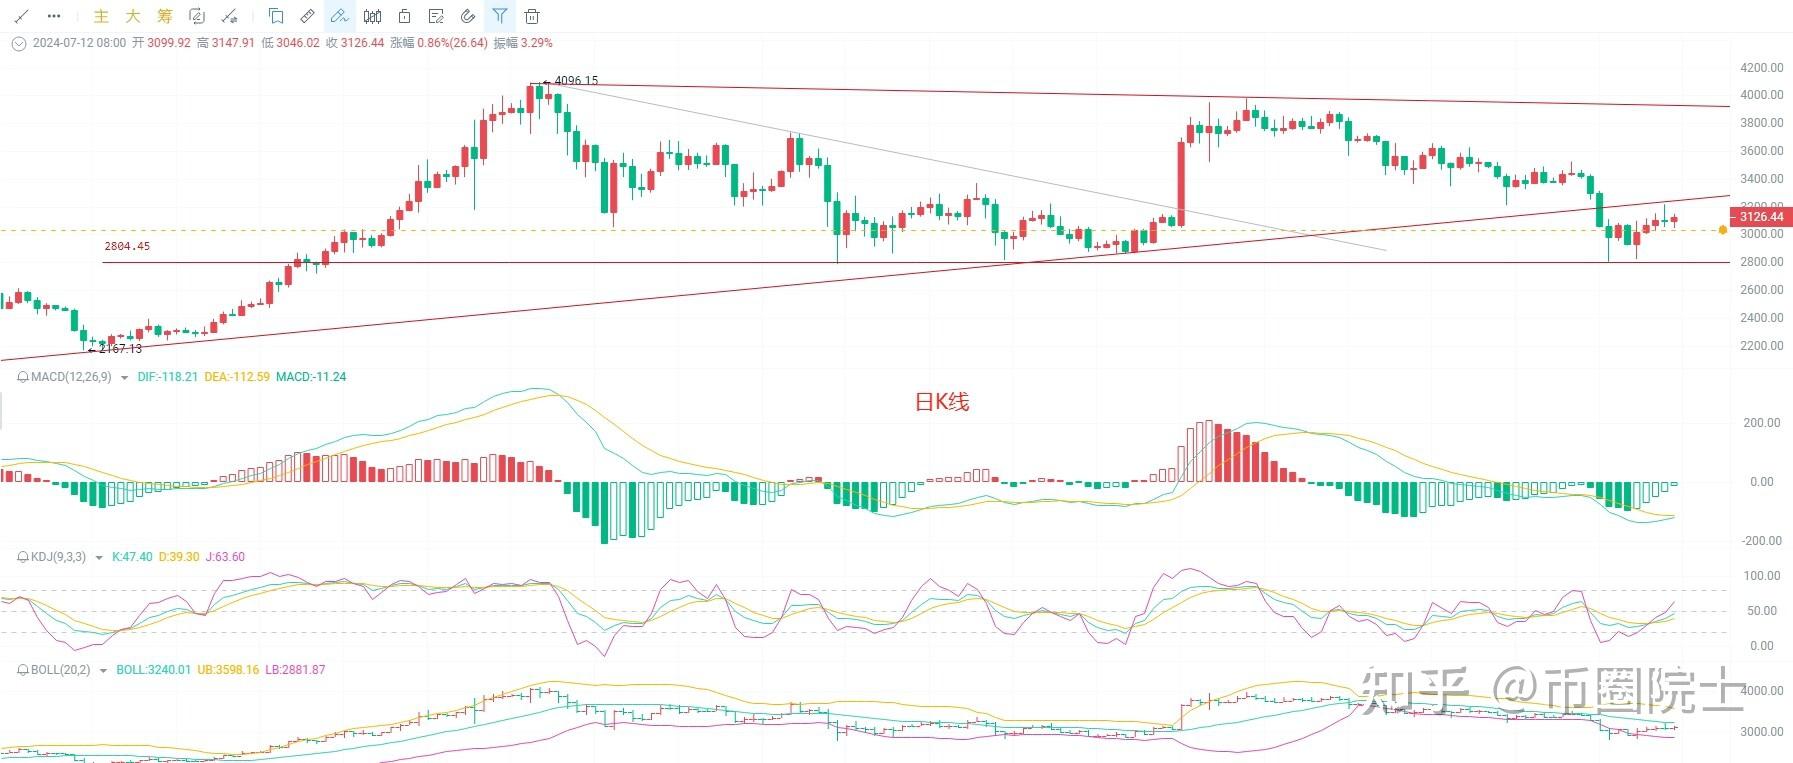Click the BOLL alert bell icon

click(x=24, y=670)
